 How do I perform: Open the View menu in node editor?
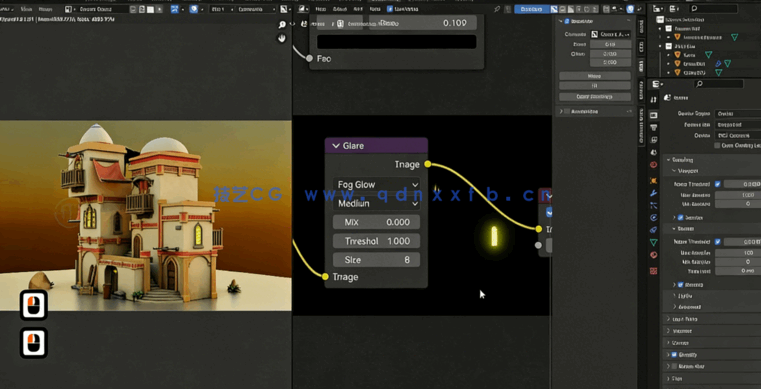[320, 9]
